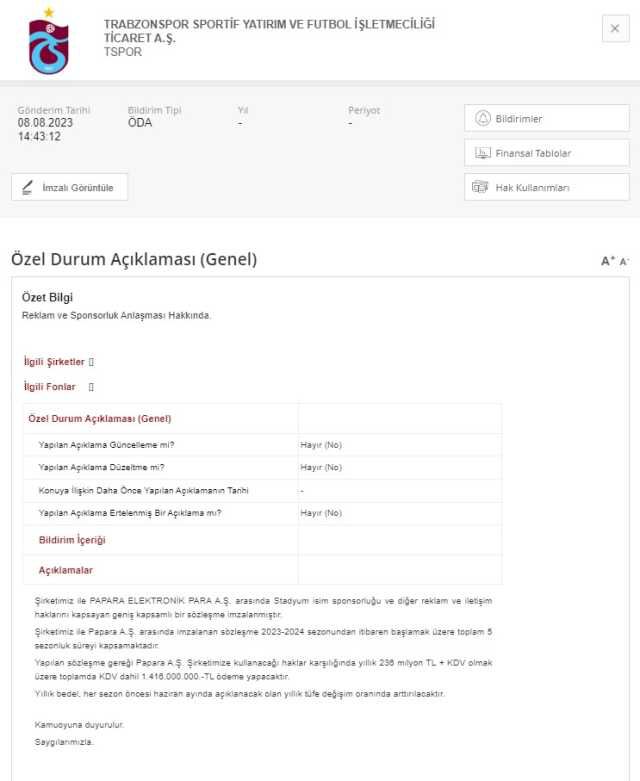Click the Özel Durum Açıklaması (Genel) table header
The image size is (640, 781).
100,418
